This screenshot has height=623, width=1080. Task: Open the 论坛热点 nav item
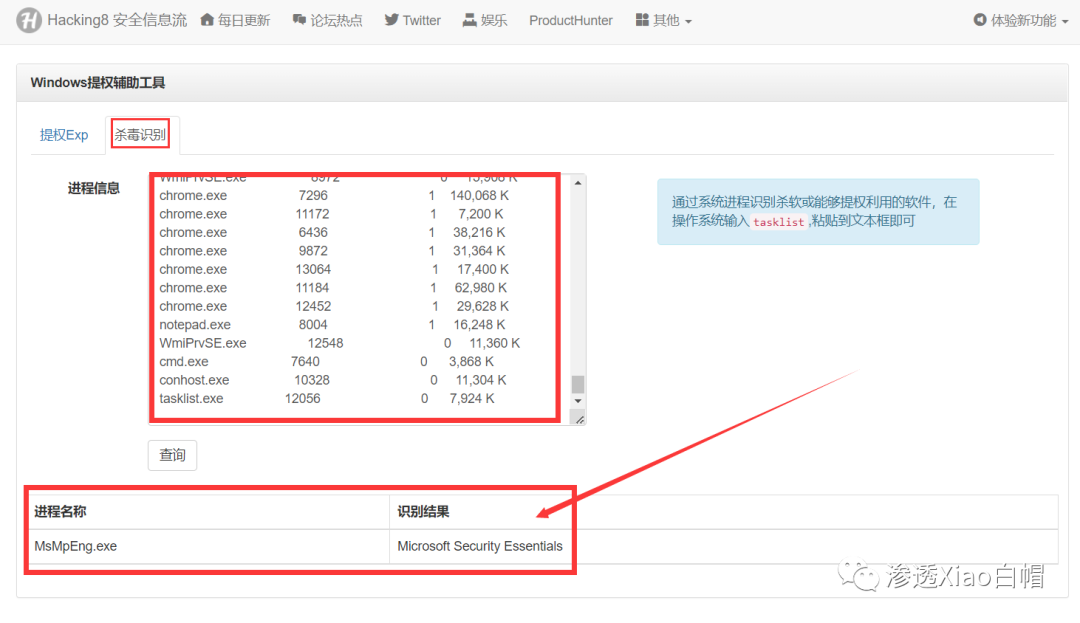[336, 21]
